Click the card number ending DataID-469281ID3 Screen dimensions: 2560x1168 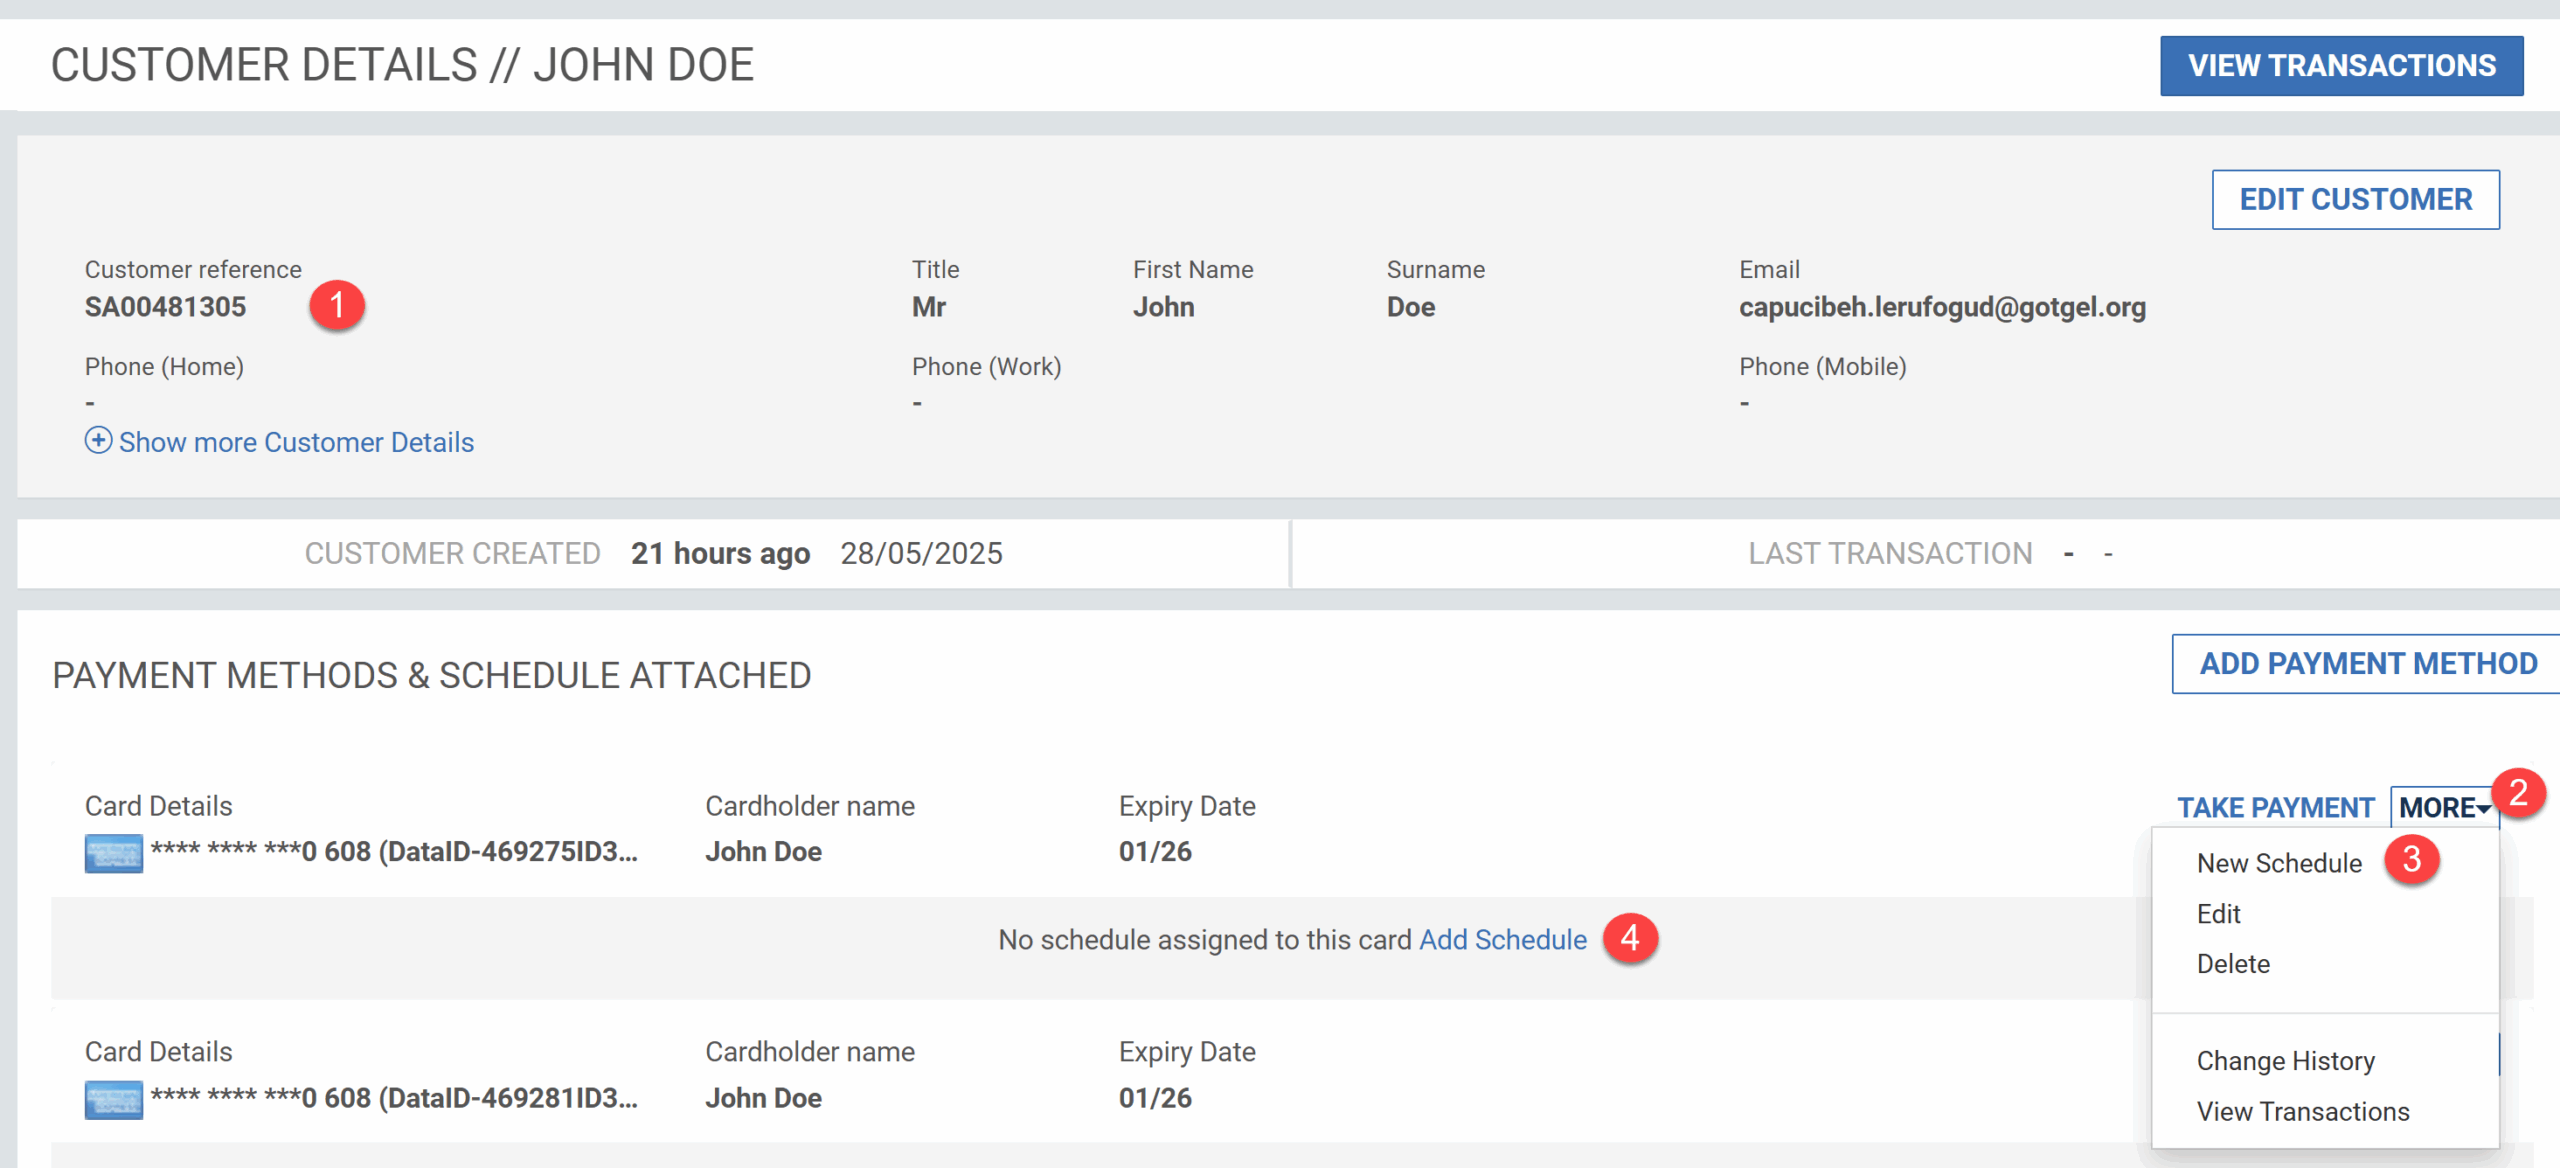coord(394,1098)
